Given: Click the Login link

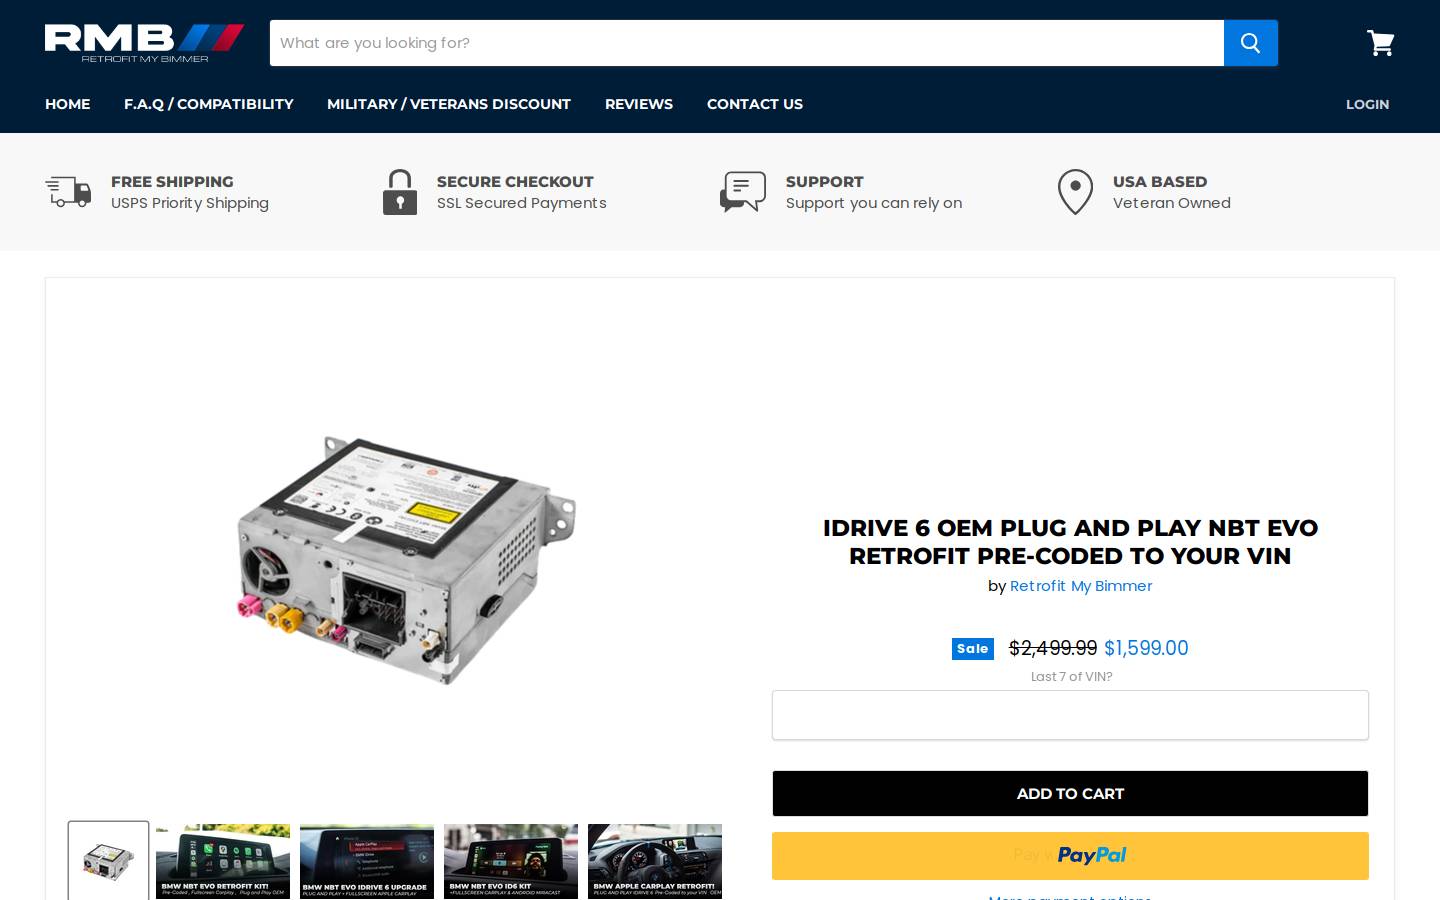Looking at the screenshot, I should (x=1367, y=104).
